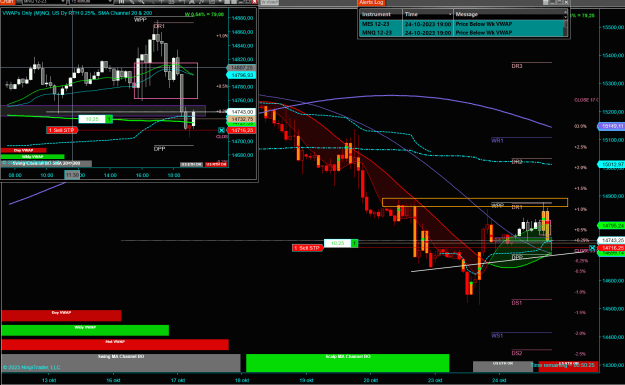Close the inset VWAP chart window
625x385 pixels.
pos(254,2)
